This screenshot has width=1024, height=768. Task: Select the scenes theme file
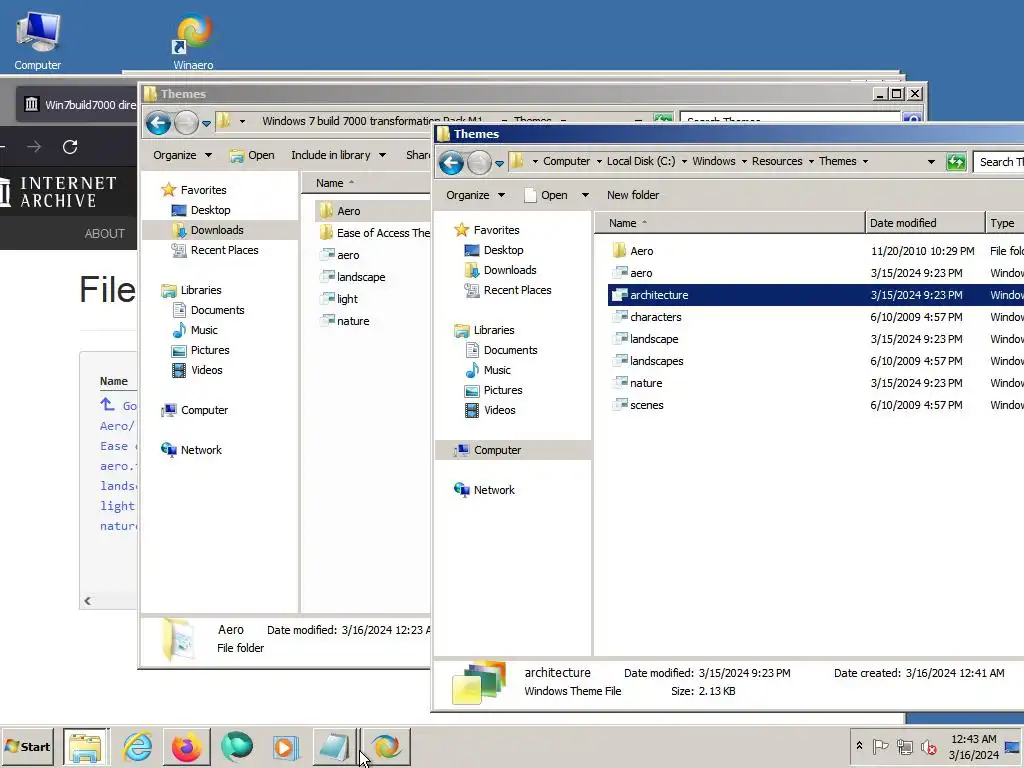pos(647,405)
